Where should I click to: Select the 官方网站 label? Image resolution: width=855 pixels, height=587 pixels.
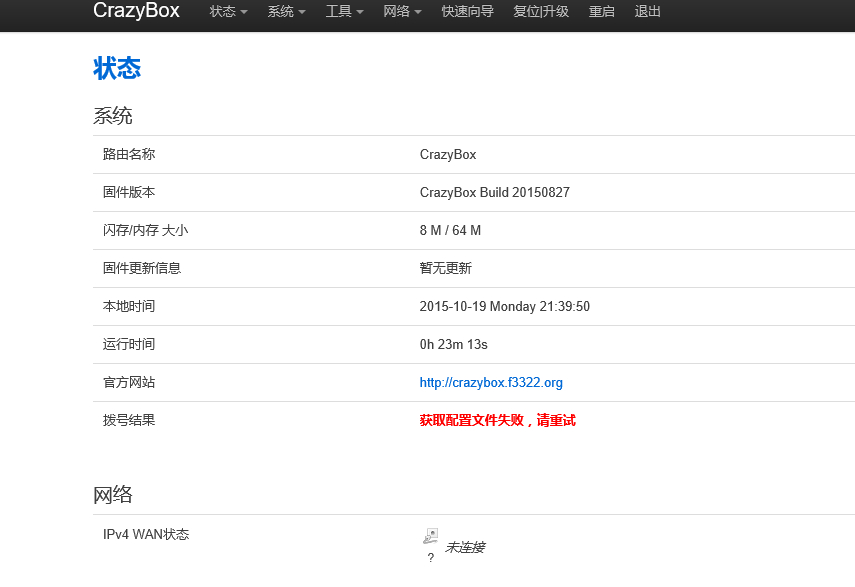pyautogui.click(x=129, y=383)
